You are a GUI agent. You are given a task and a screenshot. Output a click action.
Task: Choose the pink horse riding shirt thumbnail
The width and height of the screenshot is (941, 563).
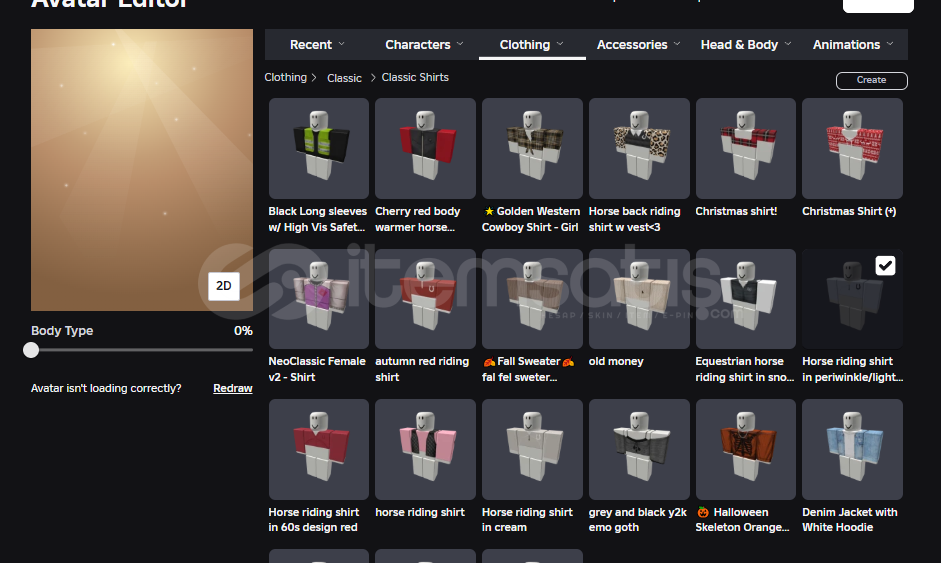coord(425,449)
